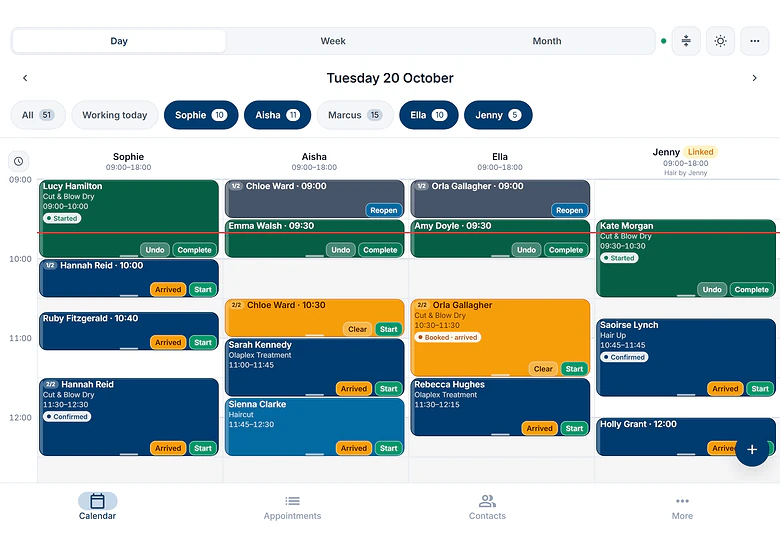Viewport: 780px width, 542px height.
Task: Mark Sienna Clarke as Arrived
Action: (354, 448)
